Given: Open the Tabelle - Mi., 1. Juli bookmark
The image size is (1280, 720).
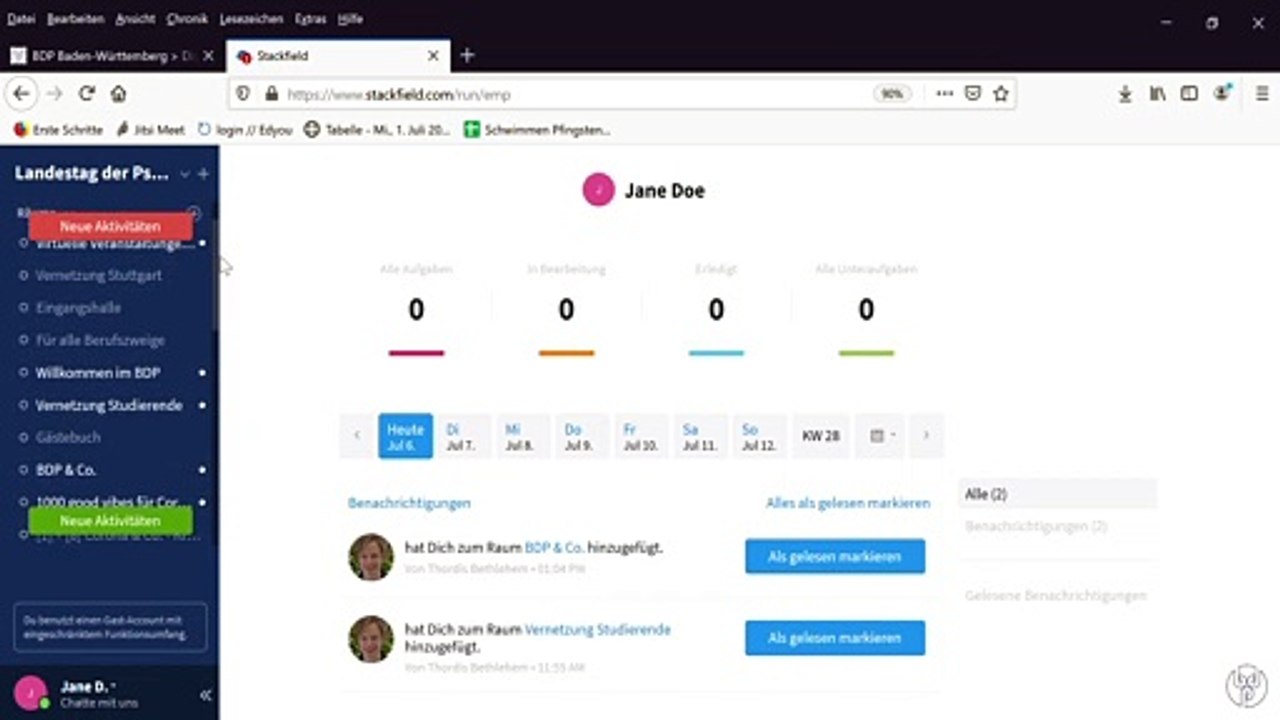Looking at the screenshot, I should (x=378, y=130).
